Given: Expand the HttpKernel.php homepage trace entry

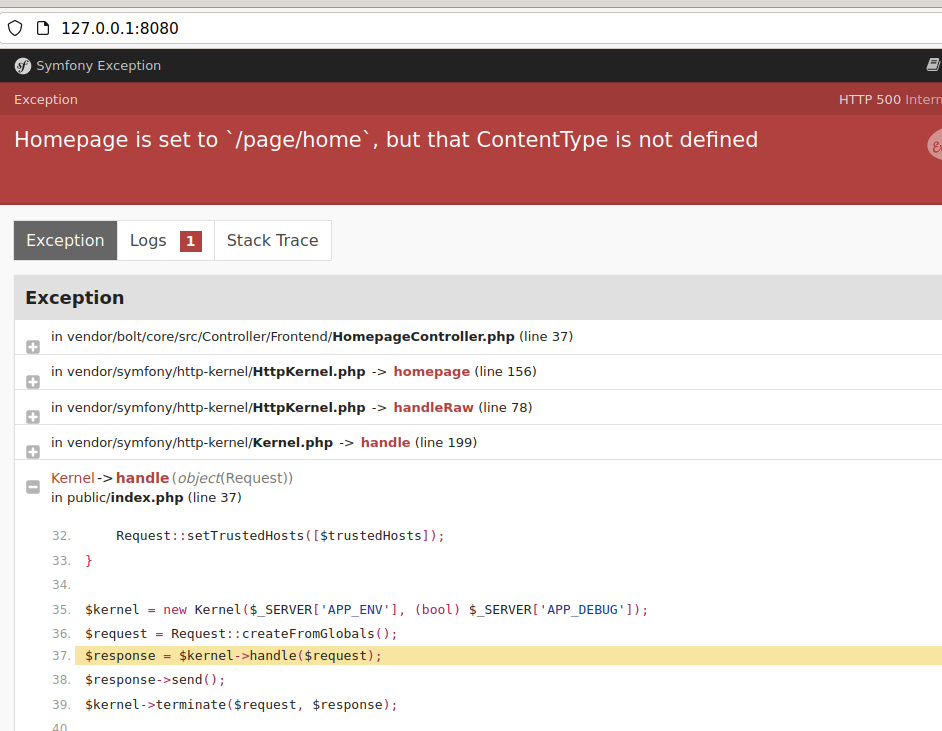Looking at the screenshot, I should (33, 381).
